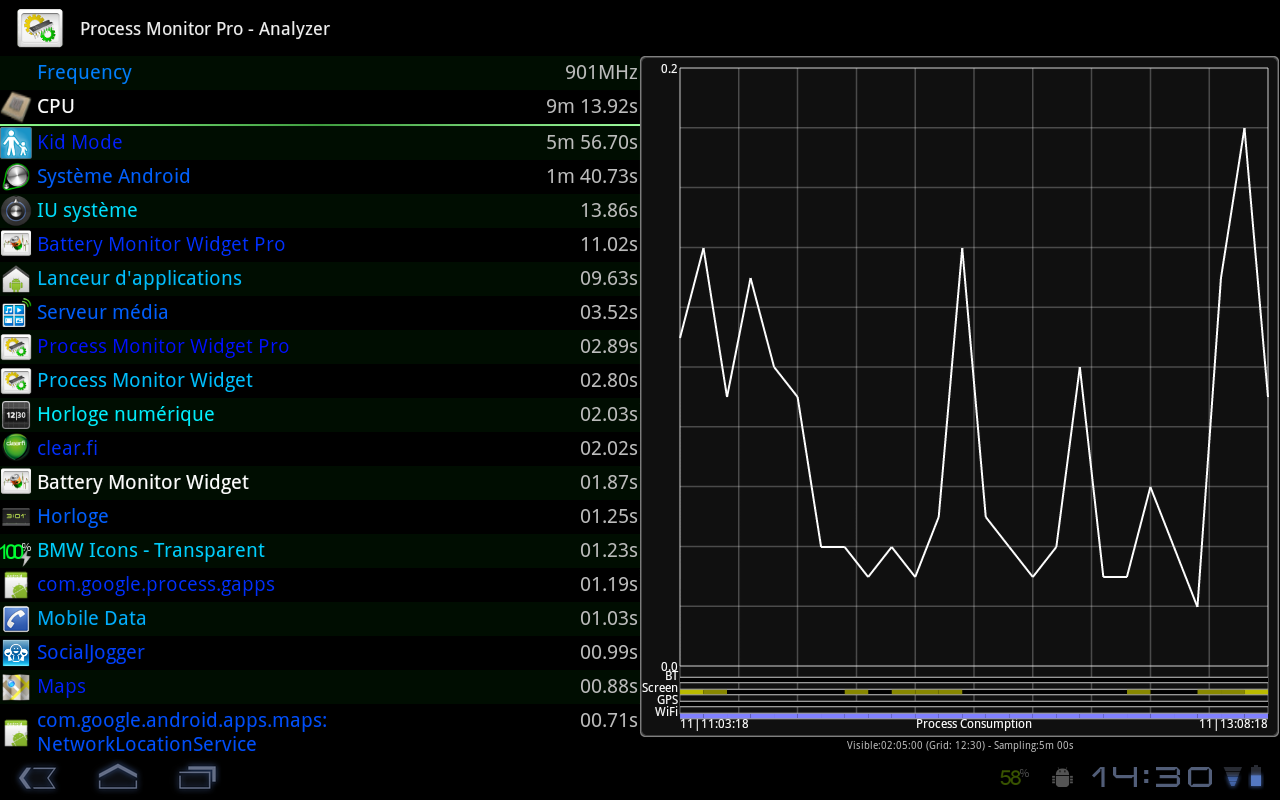
Task: Tap the 14:30 system clock
Action: click(1151, 777)
